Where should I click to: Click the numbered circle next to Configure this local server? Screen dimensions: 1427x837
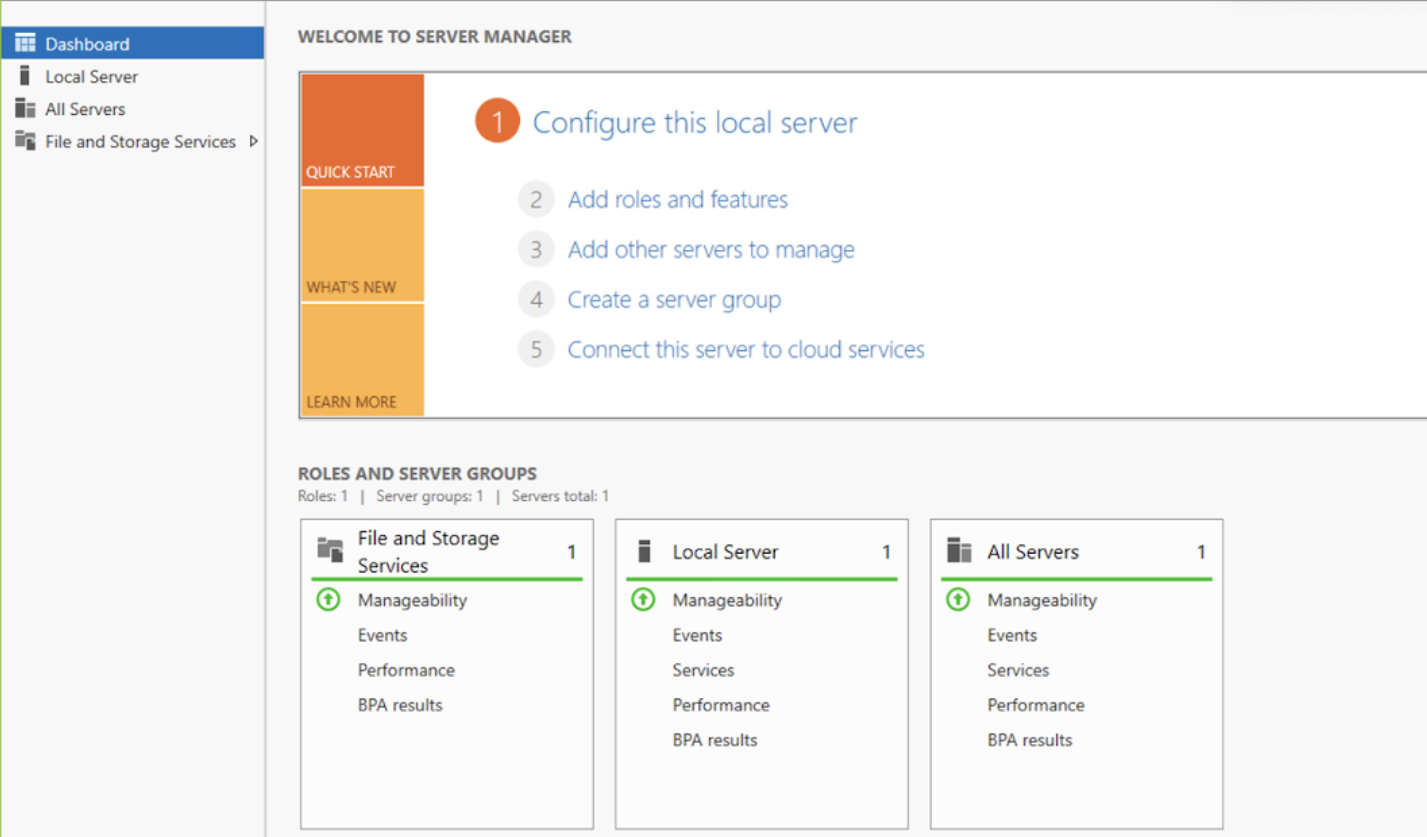(x=497, y=121)
